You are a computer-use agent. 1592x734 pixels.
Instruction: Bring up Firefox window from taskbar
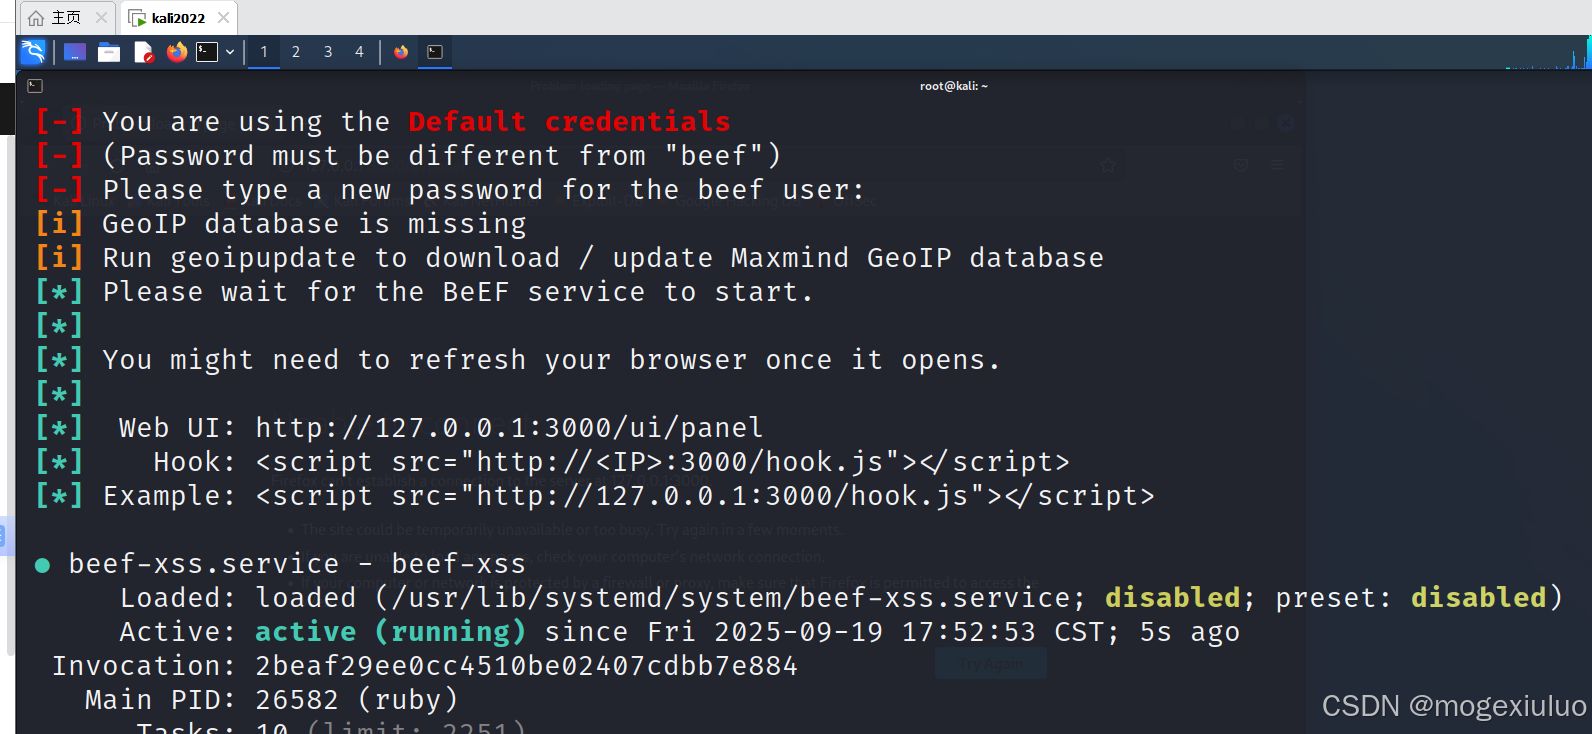click(x=401, y=52)
